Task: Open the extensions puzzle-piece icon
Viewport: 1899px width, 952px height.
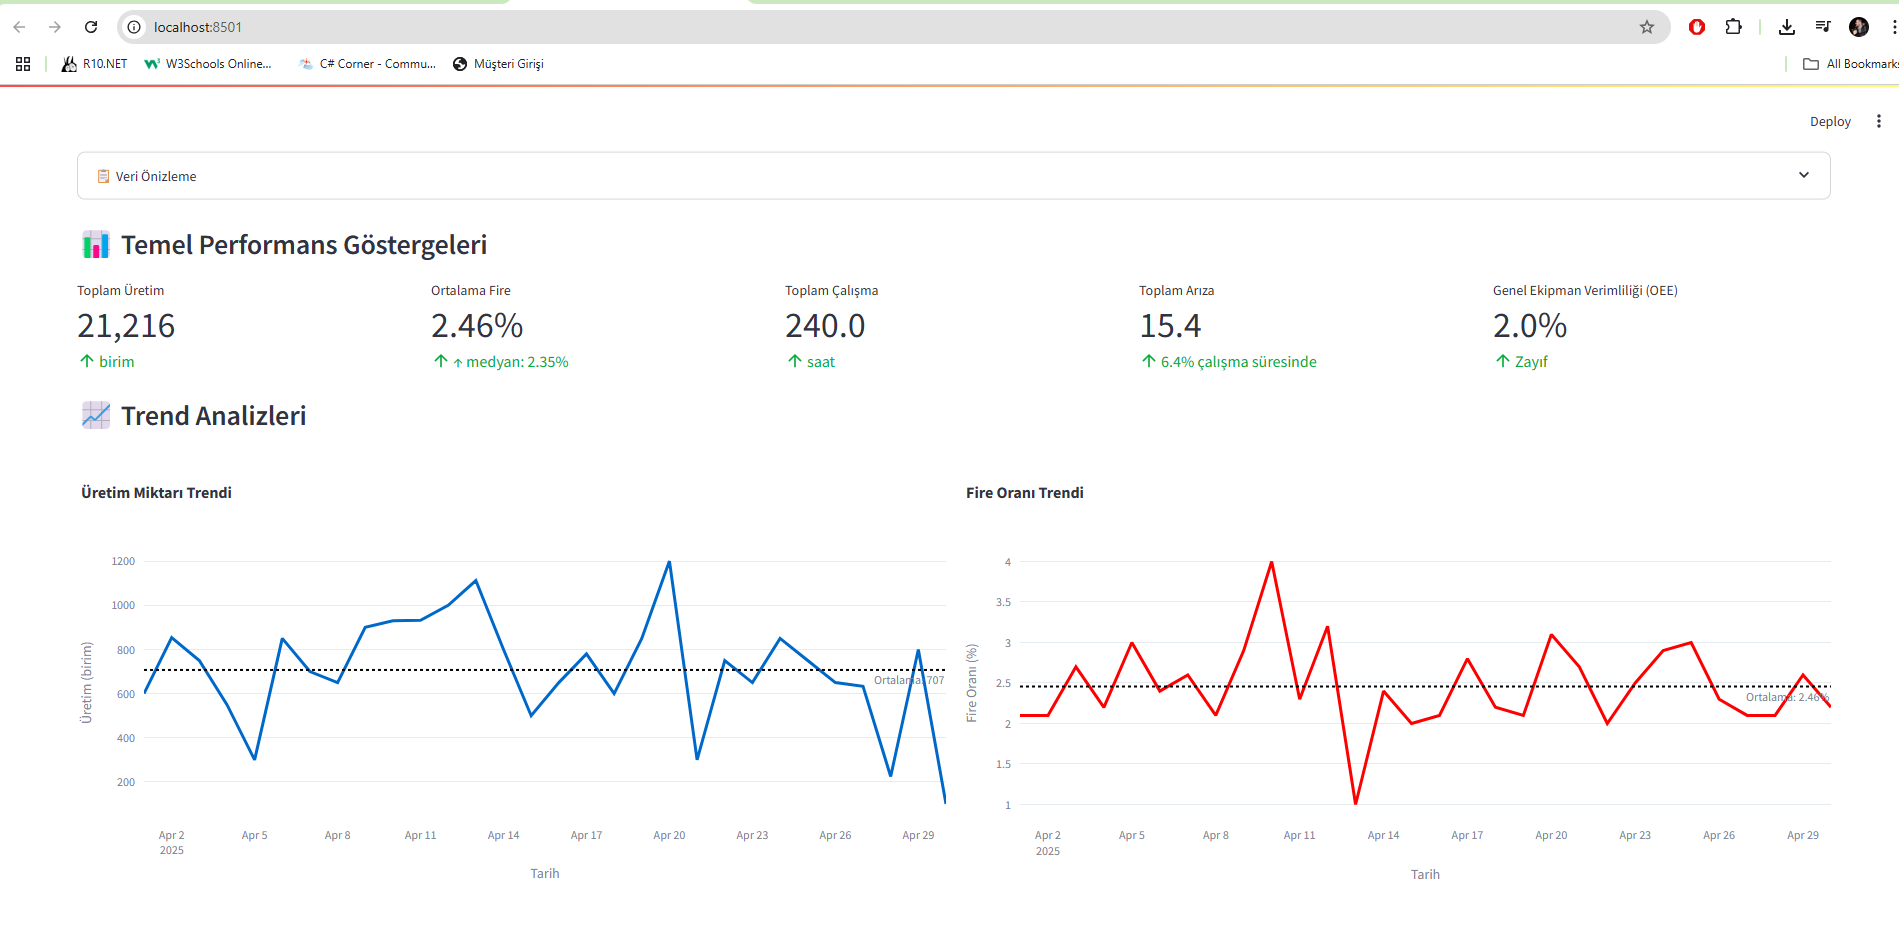Action: tap(1734, 27)
